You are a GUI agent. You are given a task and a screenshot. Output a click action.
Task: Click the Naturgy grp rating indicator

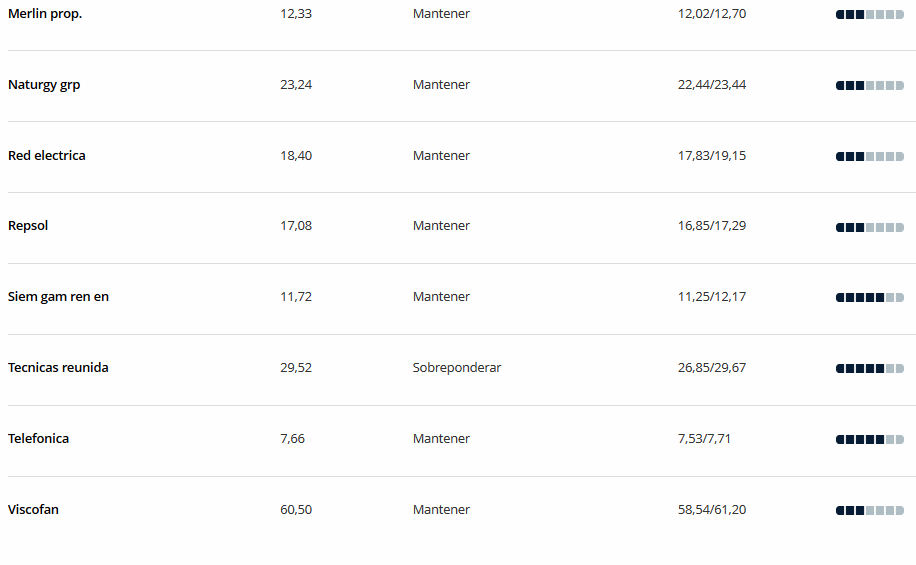[x=869, y=86]
